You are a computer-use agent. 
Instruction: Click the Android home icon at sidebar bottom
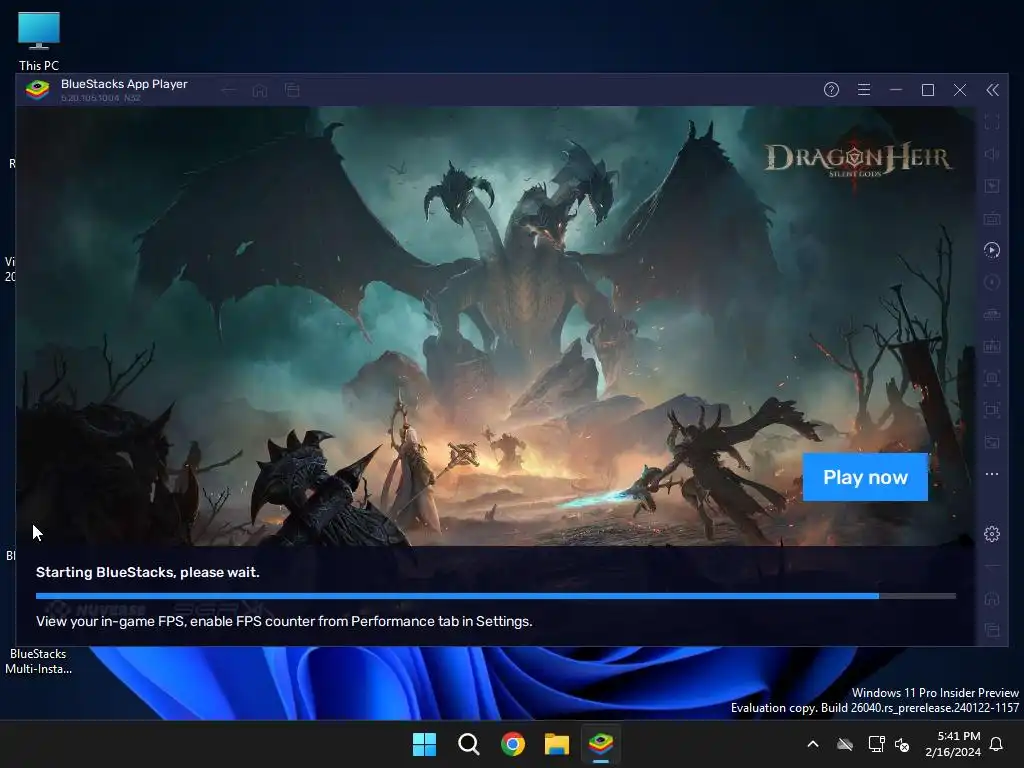pos(991,598)
